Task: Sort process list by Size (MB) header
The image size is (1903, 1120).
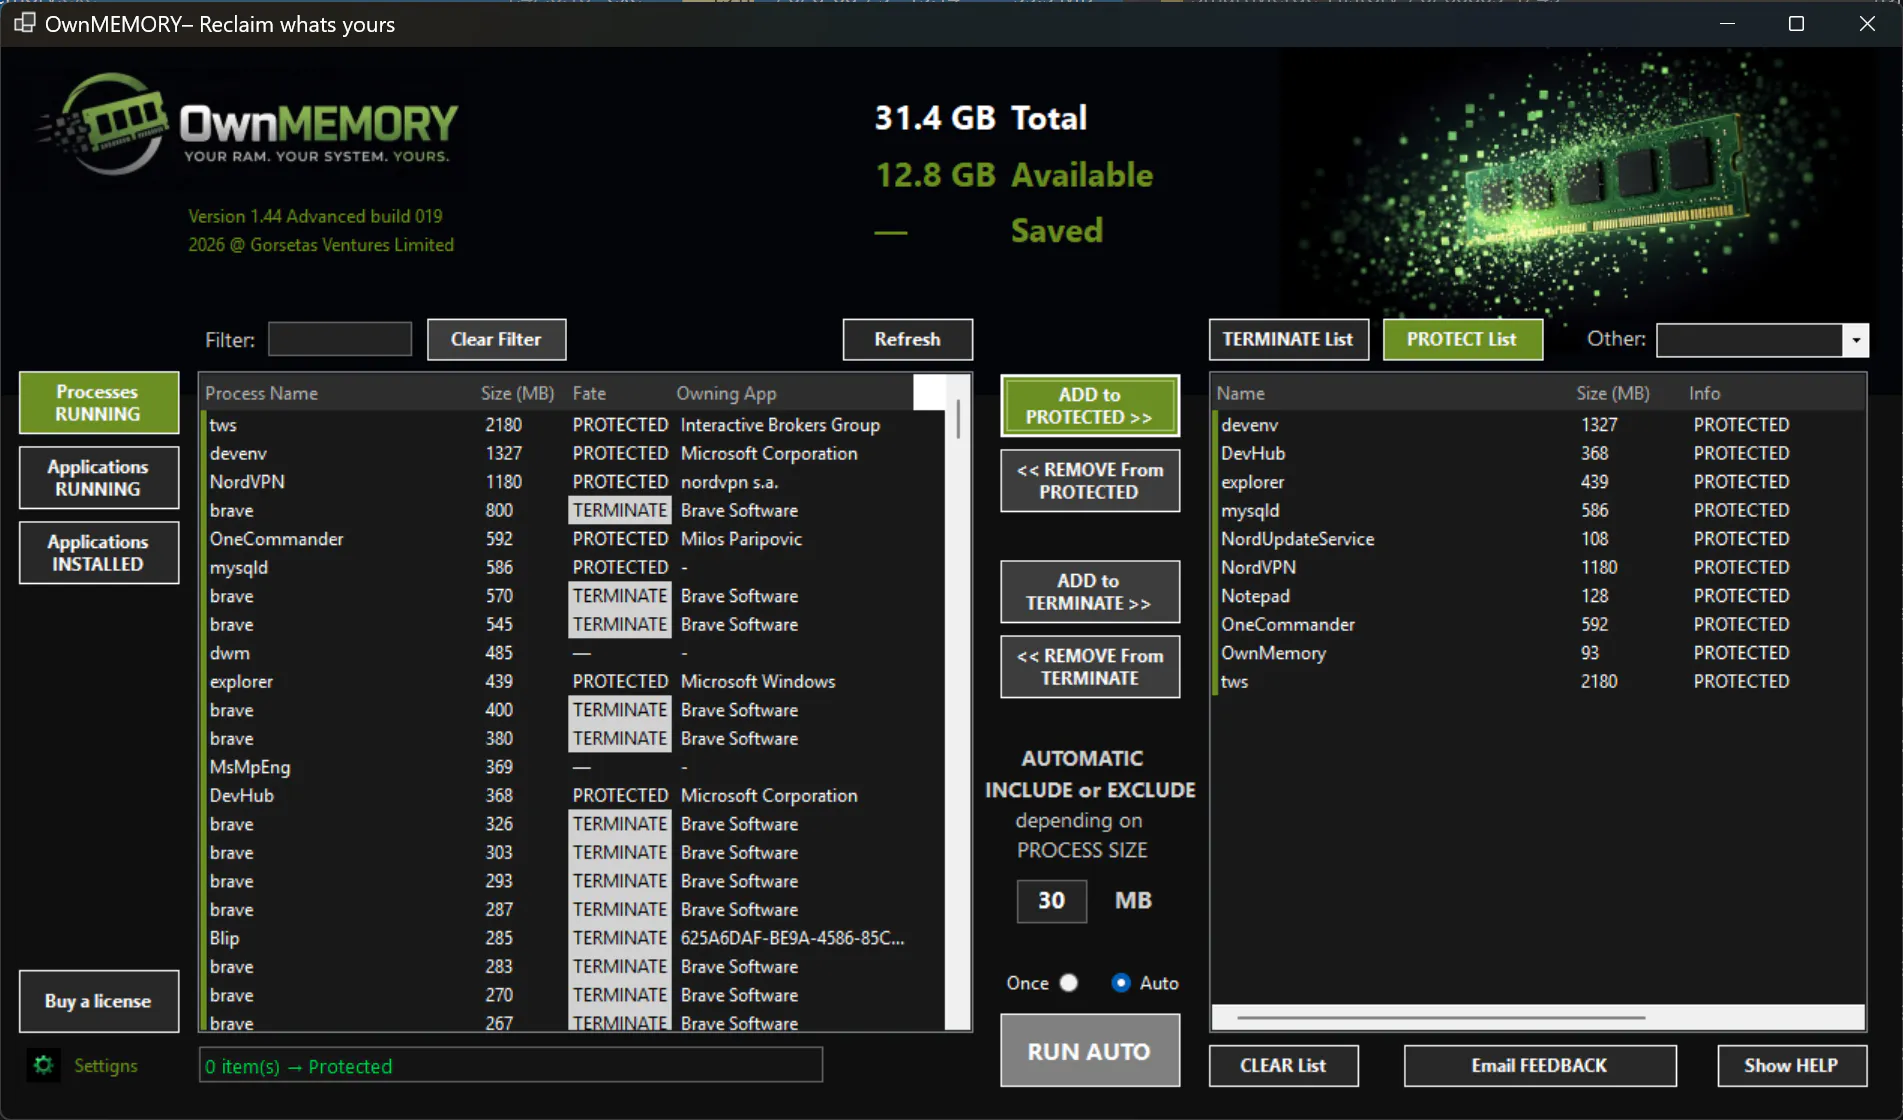Action: [x=518, y=394]
